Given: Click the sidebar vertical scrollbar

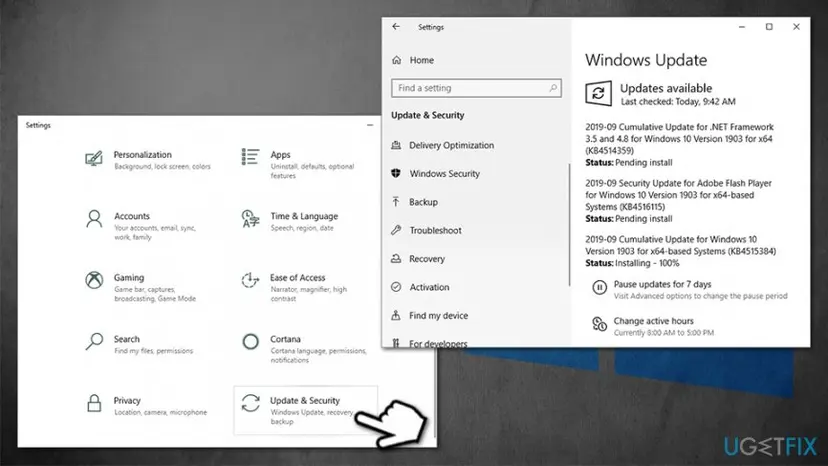Looking at the screenshot, I should pyautogui.click(x=569, y=225).
